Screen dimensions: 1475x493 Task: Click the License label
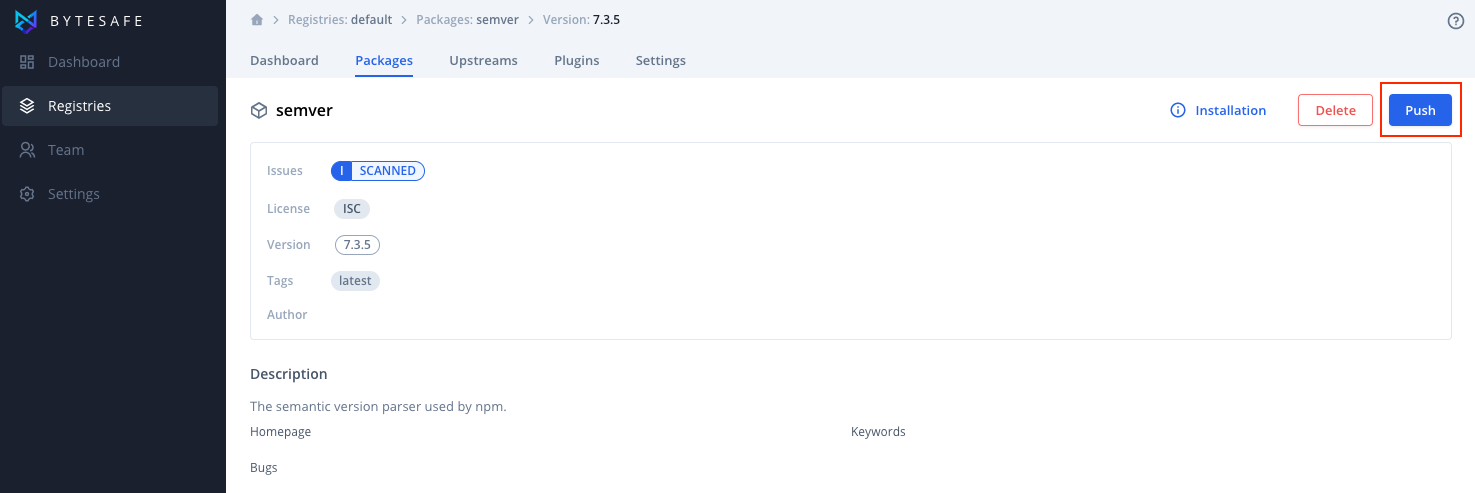(289, 209)
